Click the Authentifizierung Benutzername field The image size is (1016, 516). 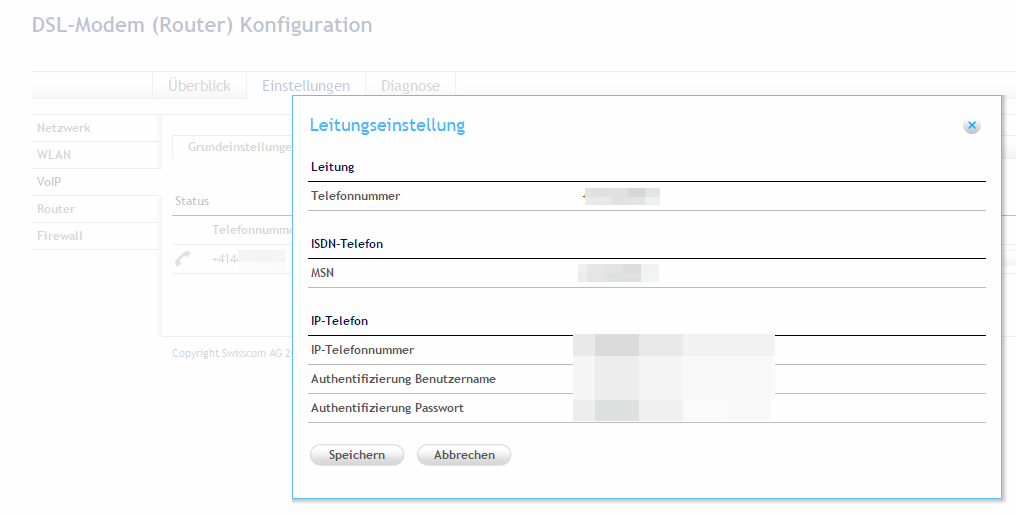[673, 379]
